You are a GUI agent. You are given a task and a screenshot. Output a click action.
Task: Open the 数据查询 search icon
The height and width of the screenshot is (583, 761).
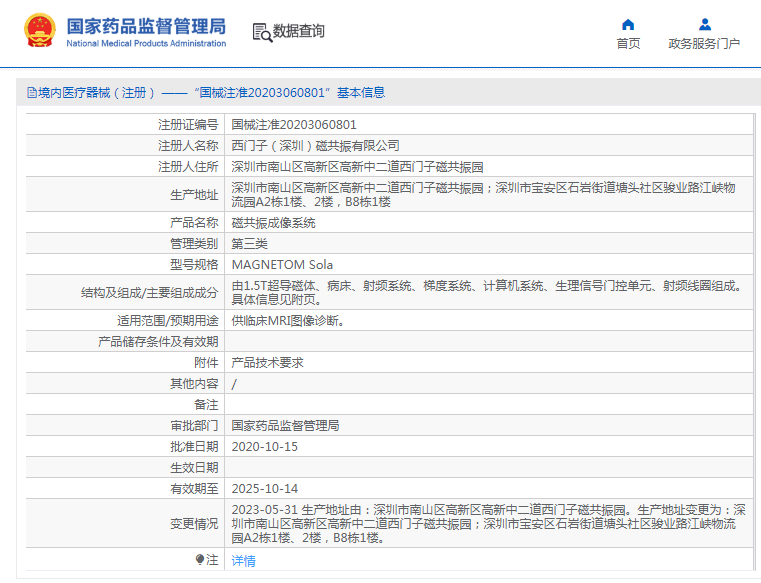coord(262,33)
